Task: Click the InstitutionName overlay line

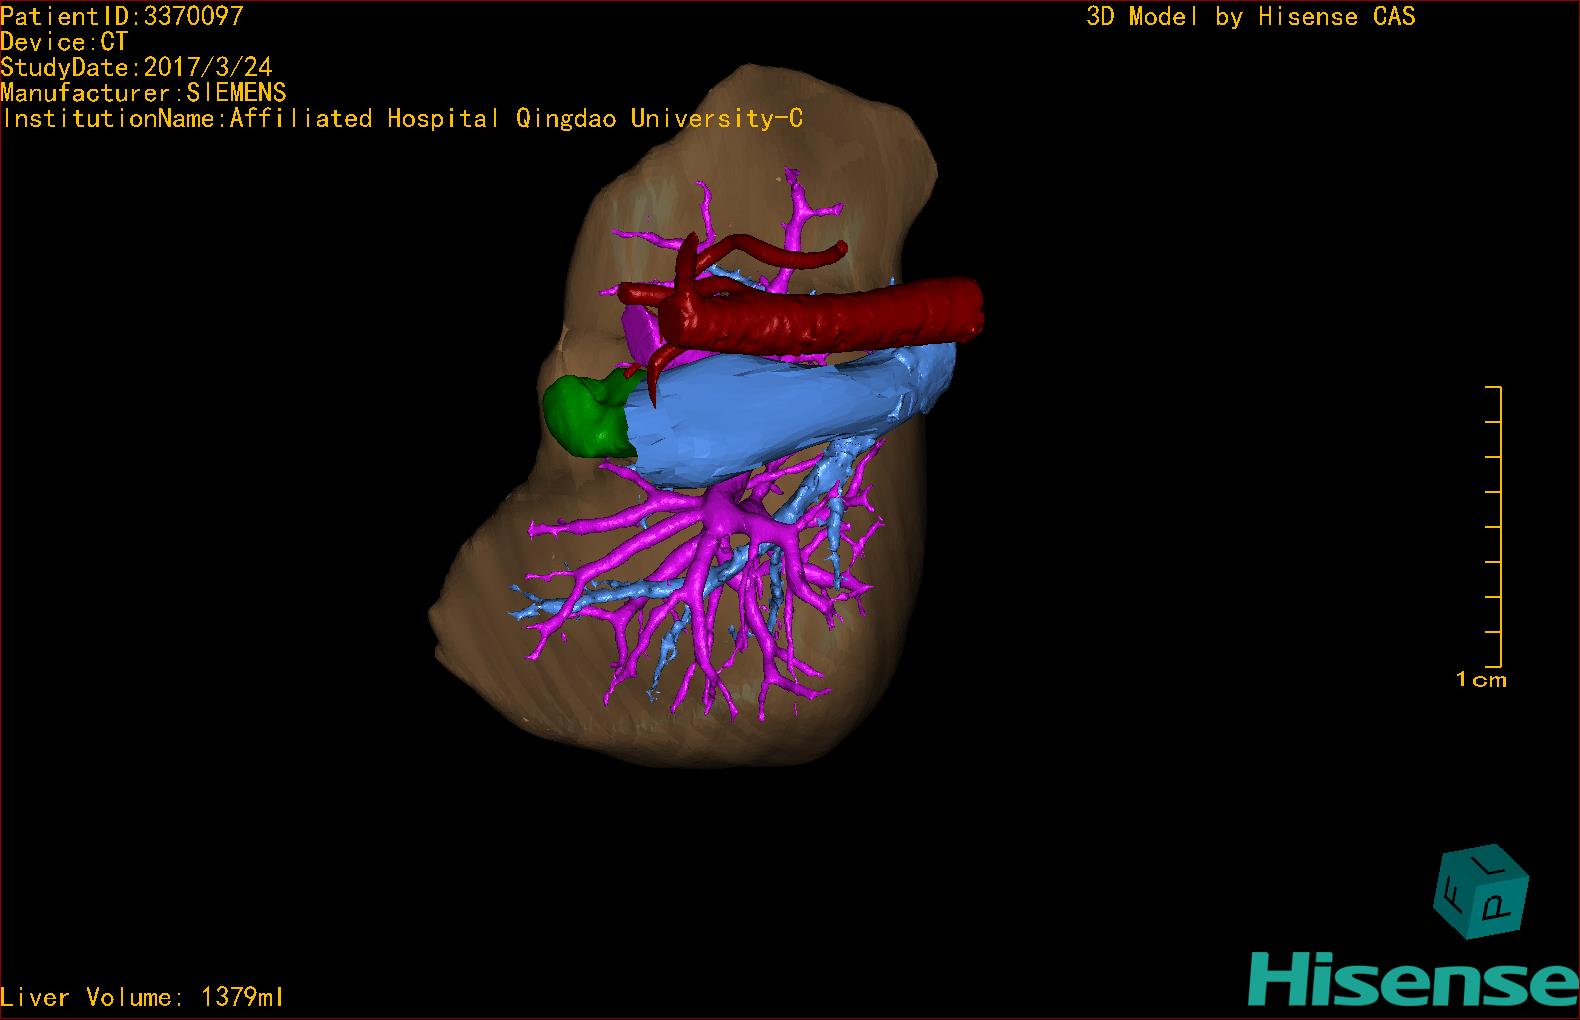Action: point(402,119)
